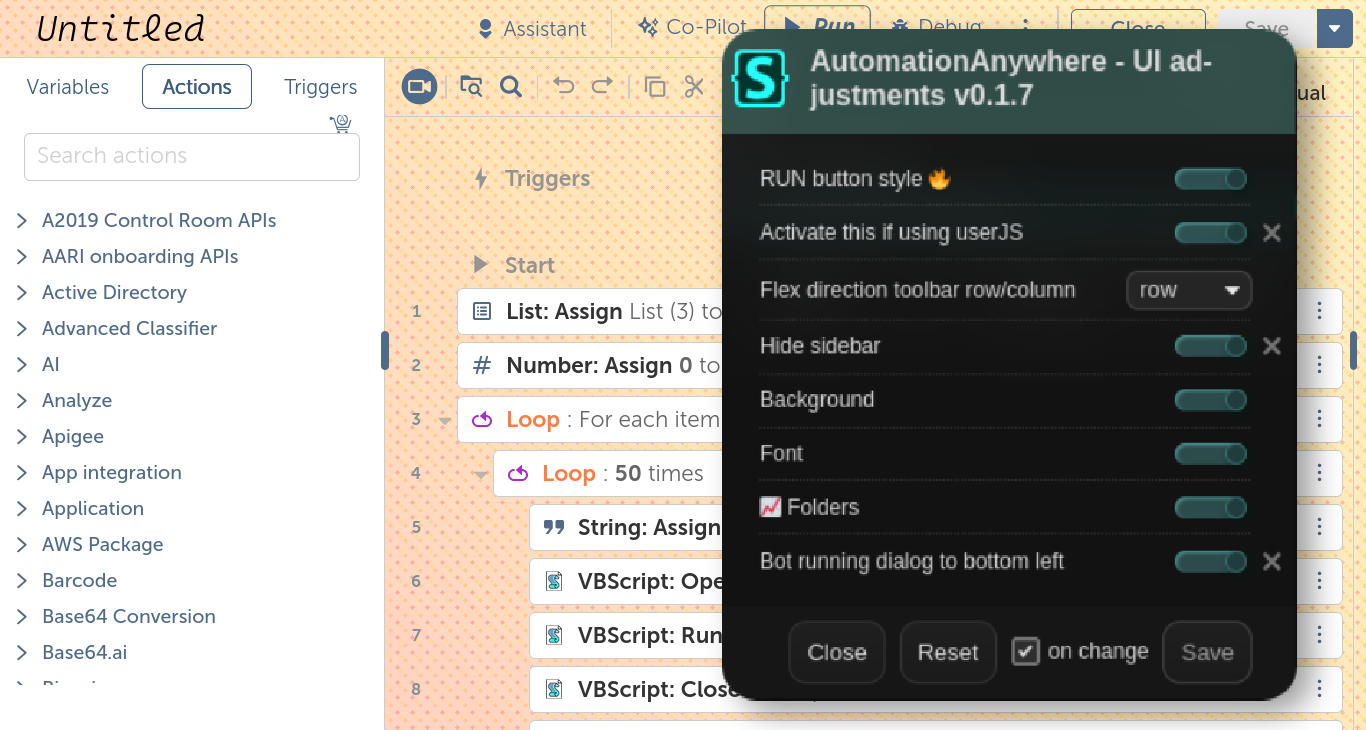This screenshot has width=1366, height=730.
Task: Collapse the row 4 Loop 50 times
Action: coord(481,475)
